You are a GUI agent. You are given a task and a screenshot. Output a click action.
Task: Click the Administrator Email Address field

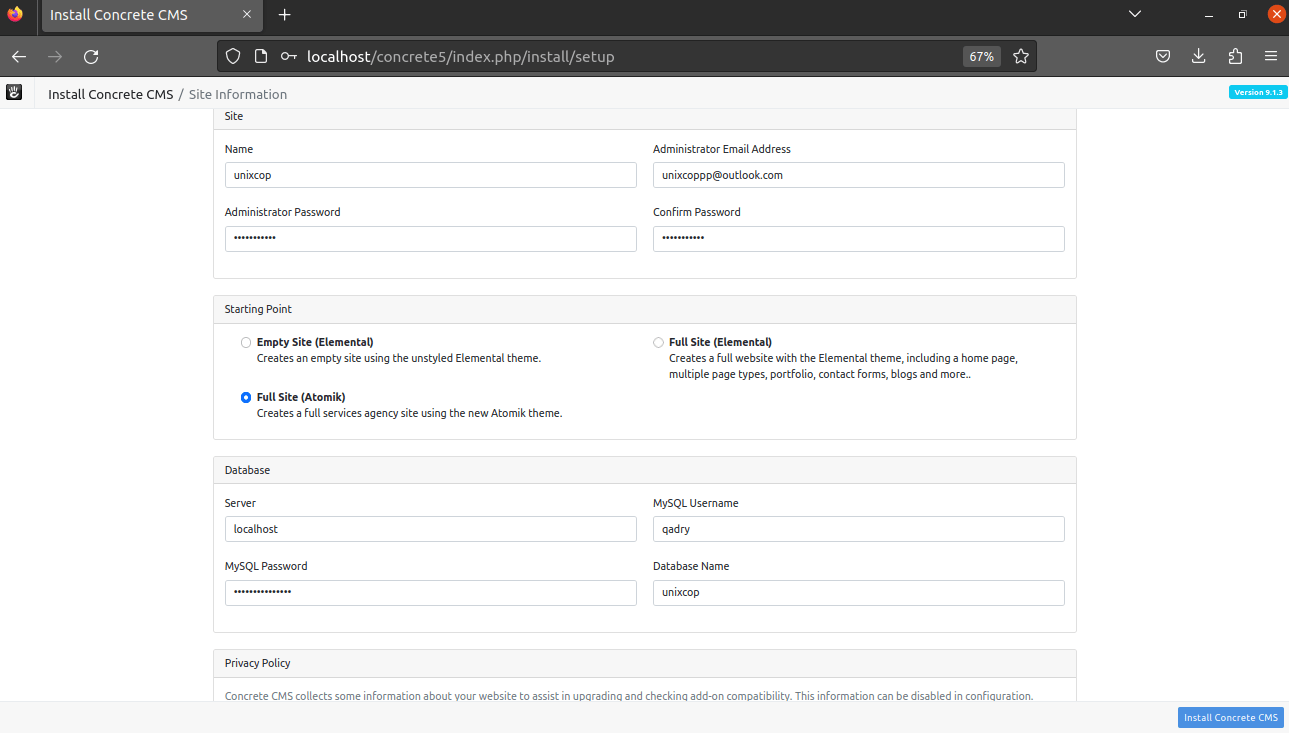click(x=858, y=175)
